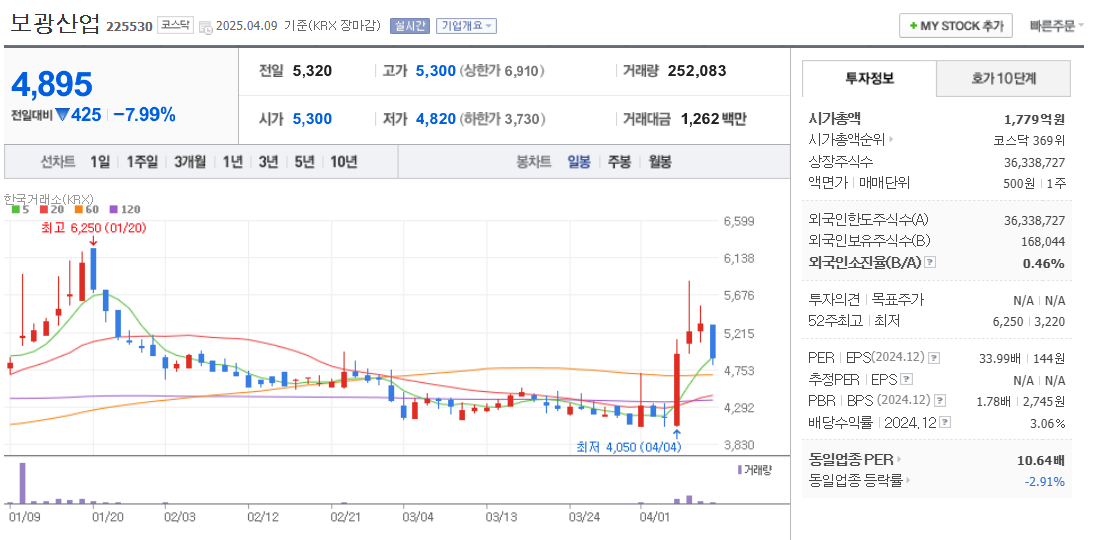
Task: Click the 외국인보유주식수(B) value 168,044
Action: (x=1042, y=241)
